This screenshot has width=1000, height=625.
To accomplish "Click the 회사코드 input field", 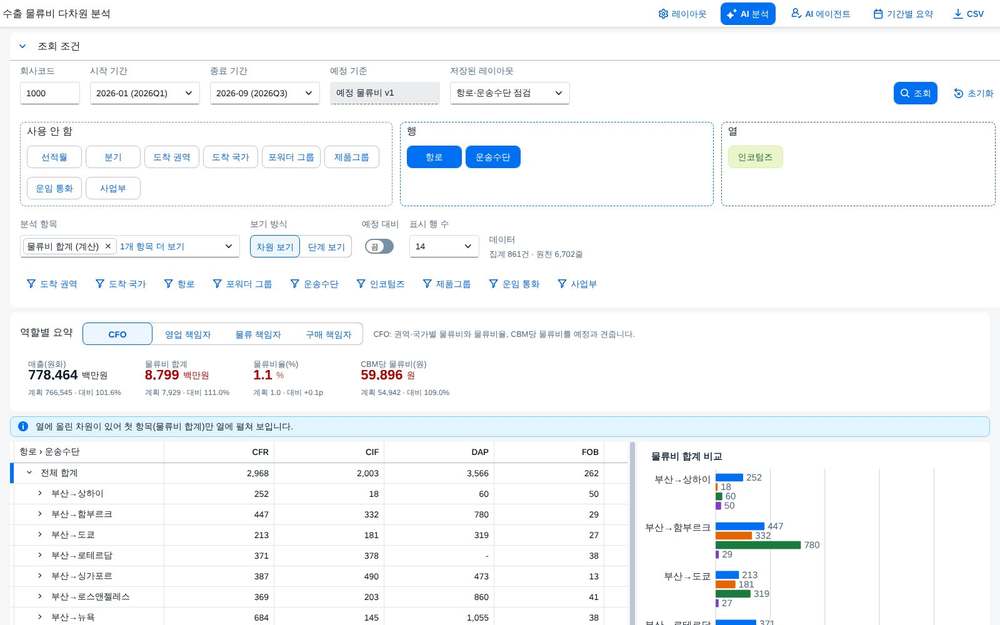I will [50, 93].
